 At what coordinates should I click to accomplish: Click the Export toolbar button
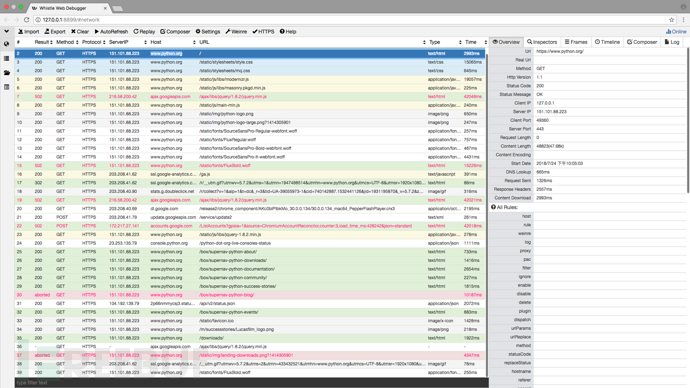pyautogui.click(x=55, y=32)
